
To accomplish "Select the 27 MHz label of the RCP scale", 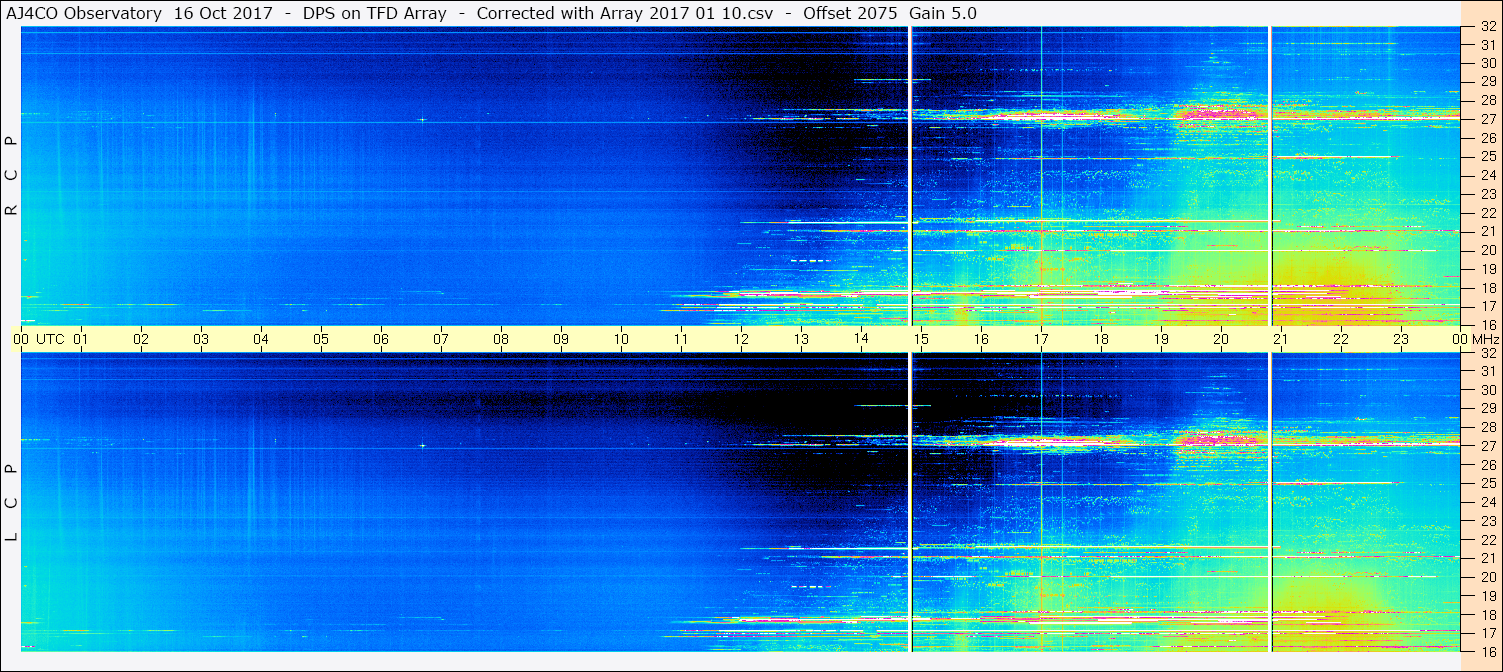I will coord(1488,119).
